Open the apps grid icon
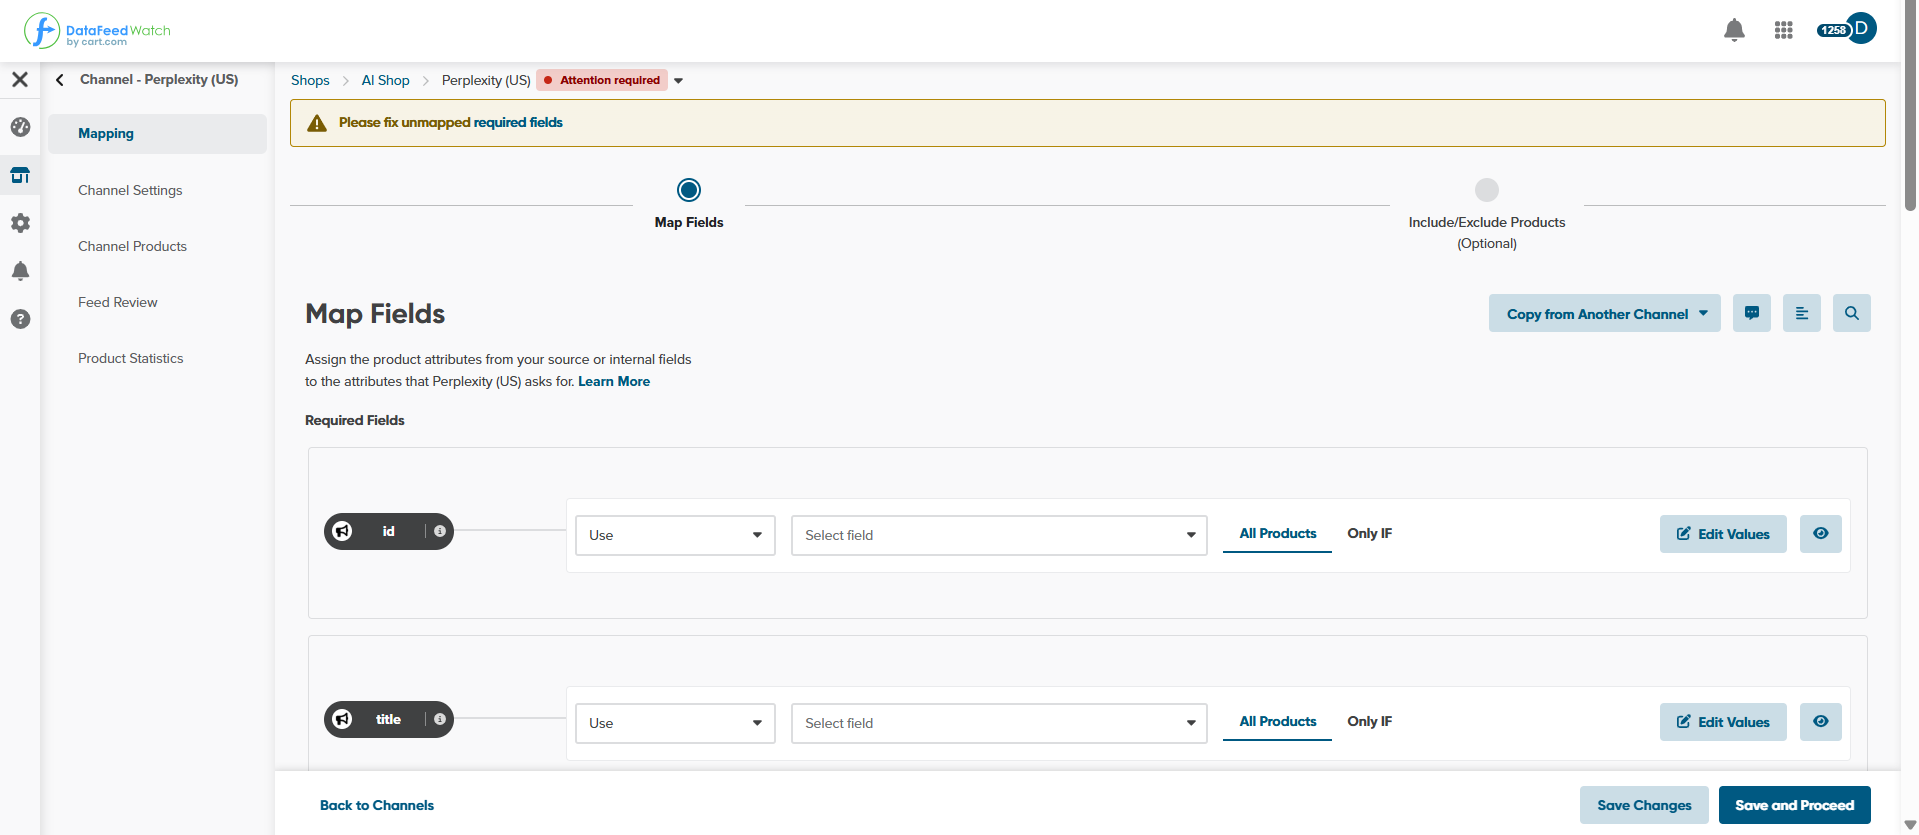Viewport: 1919px width, 835px height. point(1783,30)
